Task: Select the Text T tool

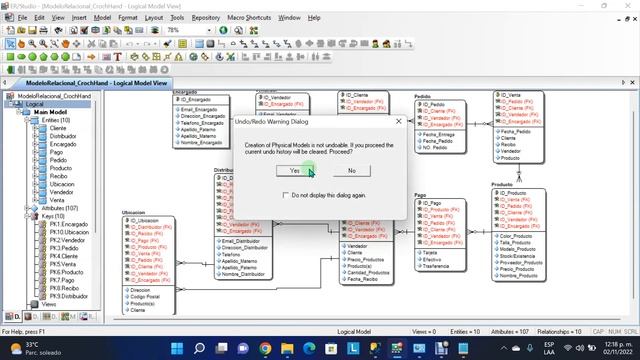Action: 118,57
